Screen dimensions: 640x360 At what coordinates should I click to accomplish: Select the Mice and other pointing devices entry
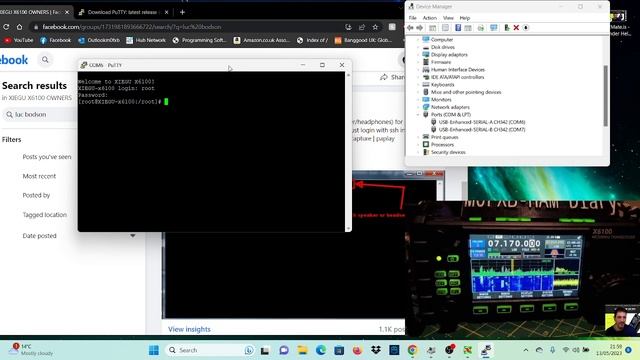(466, 92)
